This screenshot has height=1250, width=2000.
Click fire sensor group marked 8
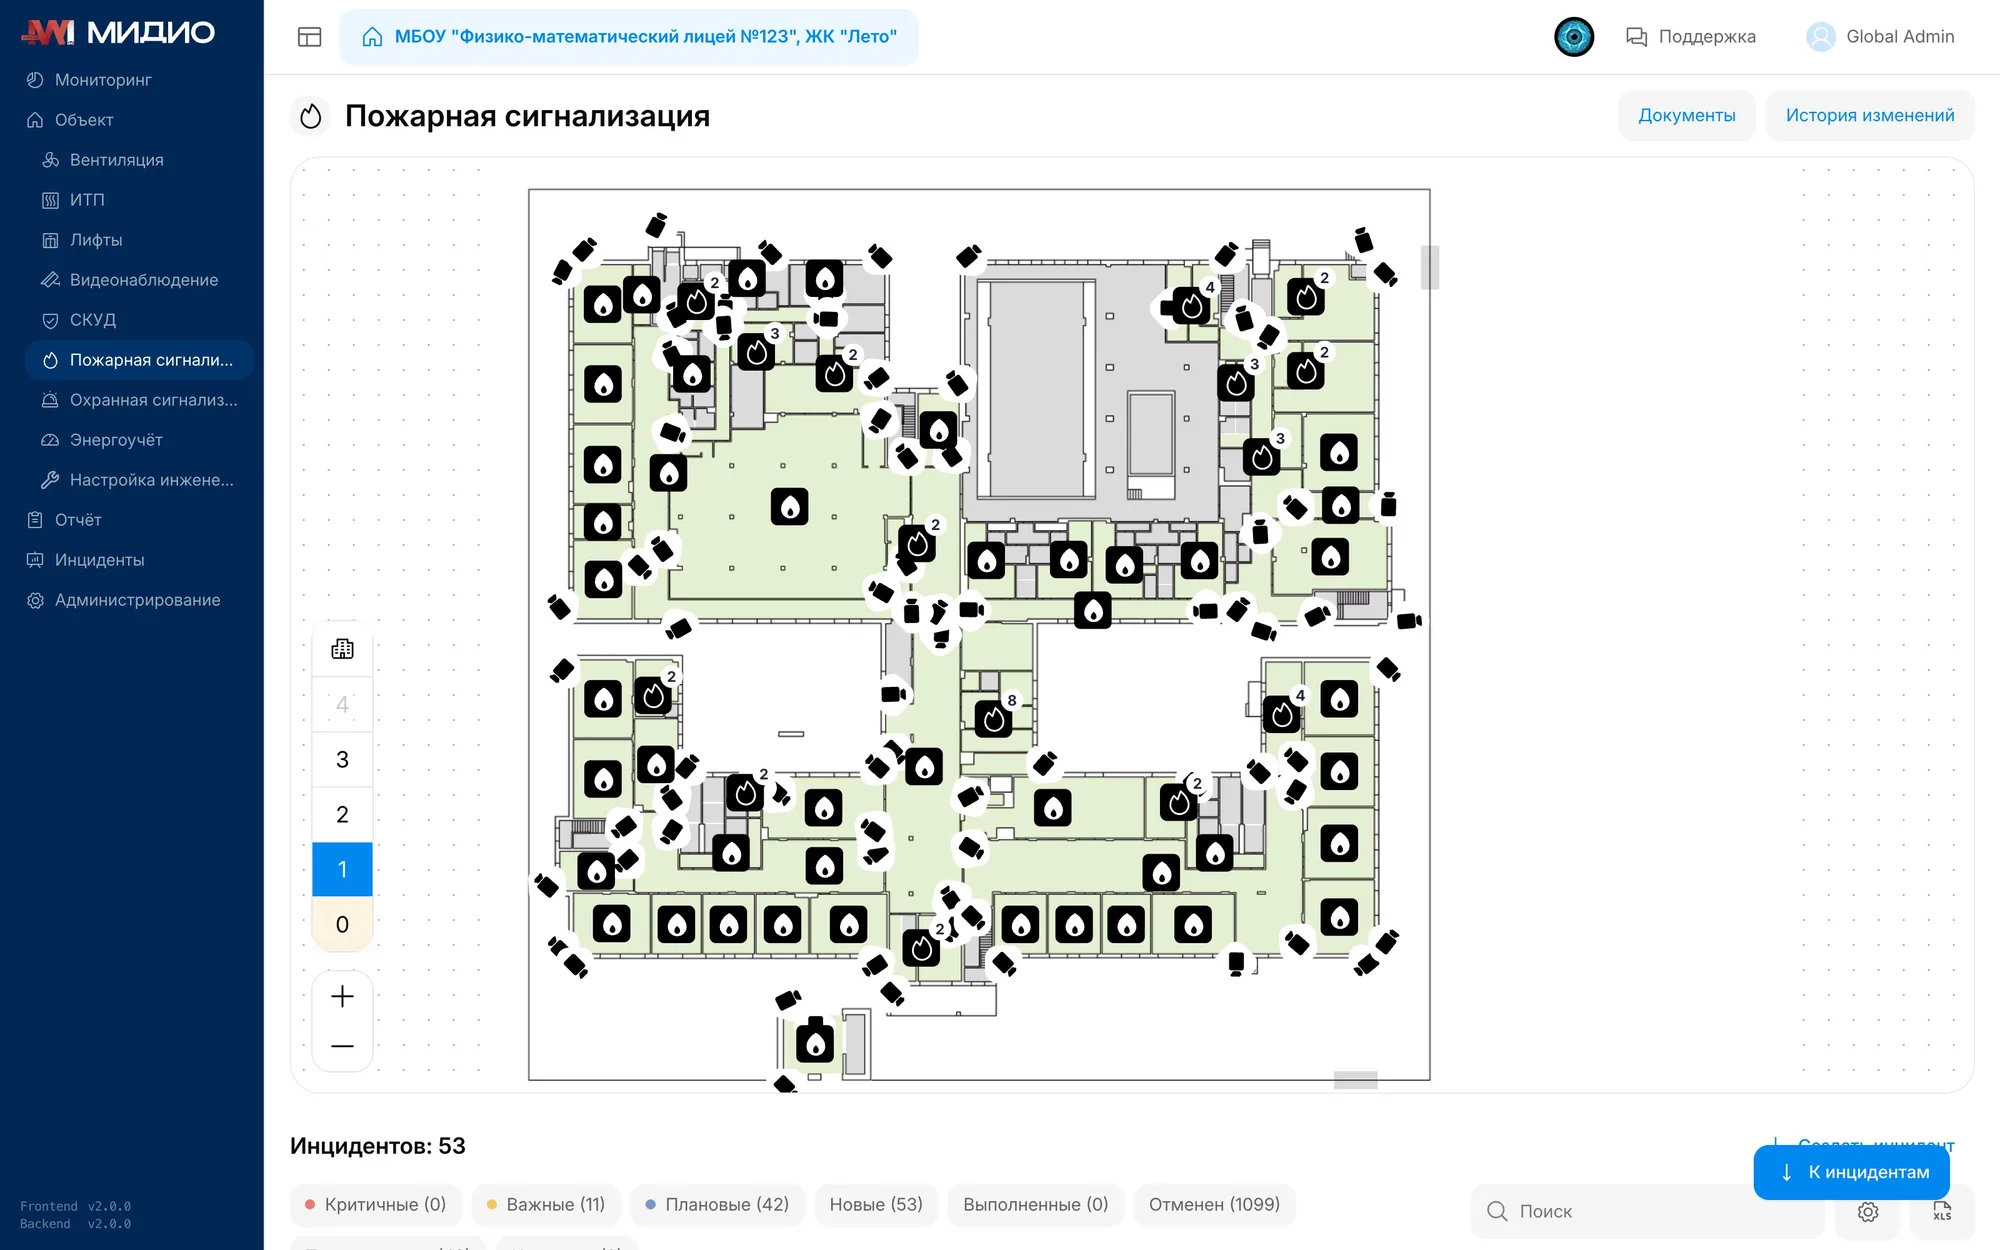pyautogui.click(x=994, y=718)
